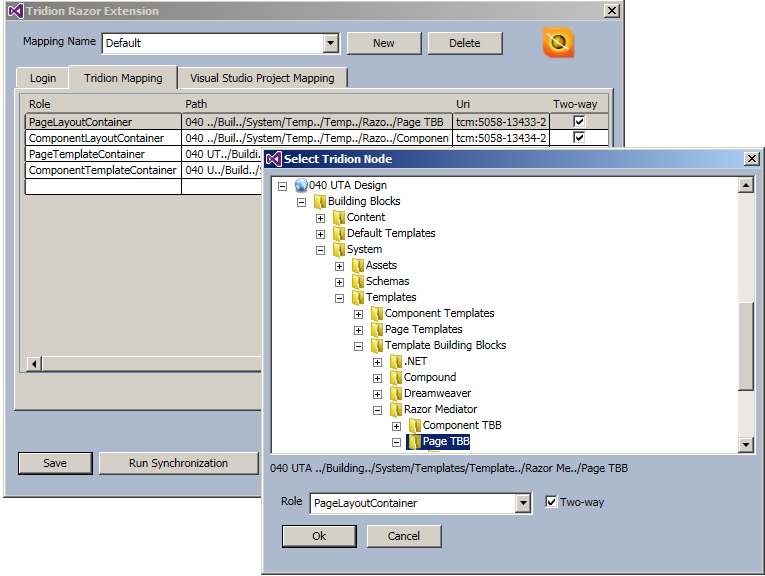765x576 pixels.
Task: Click the orange Tridion logo icon
Action: pyautogui.click(x=558, y=42)
